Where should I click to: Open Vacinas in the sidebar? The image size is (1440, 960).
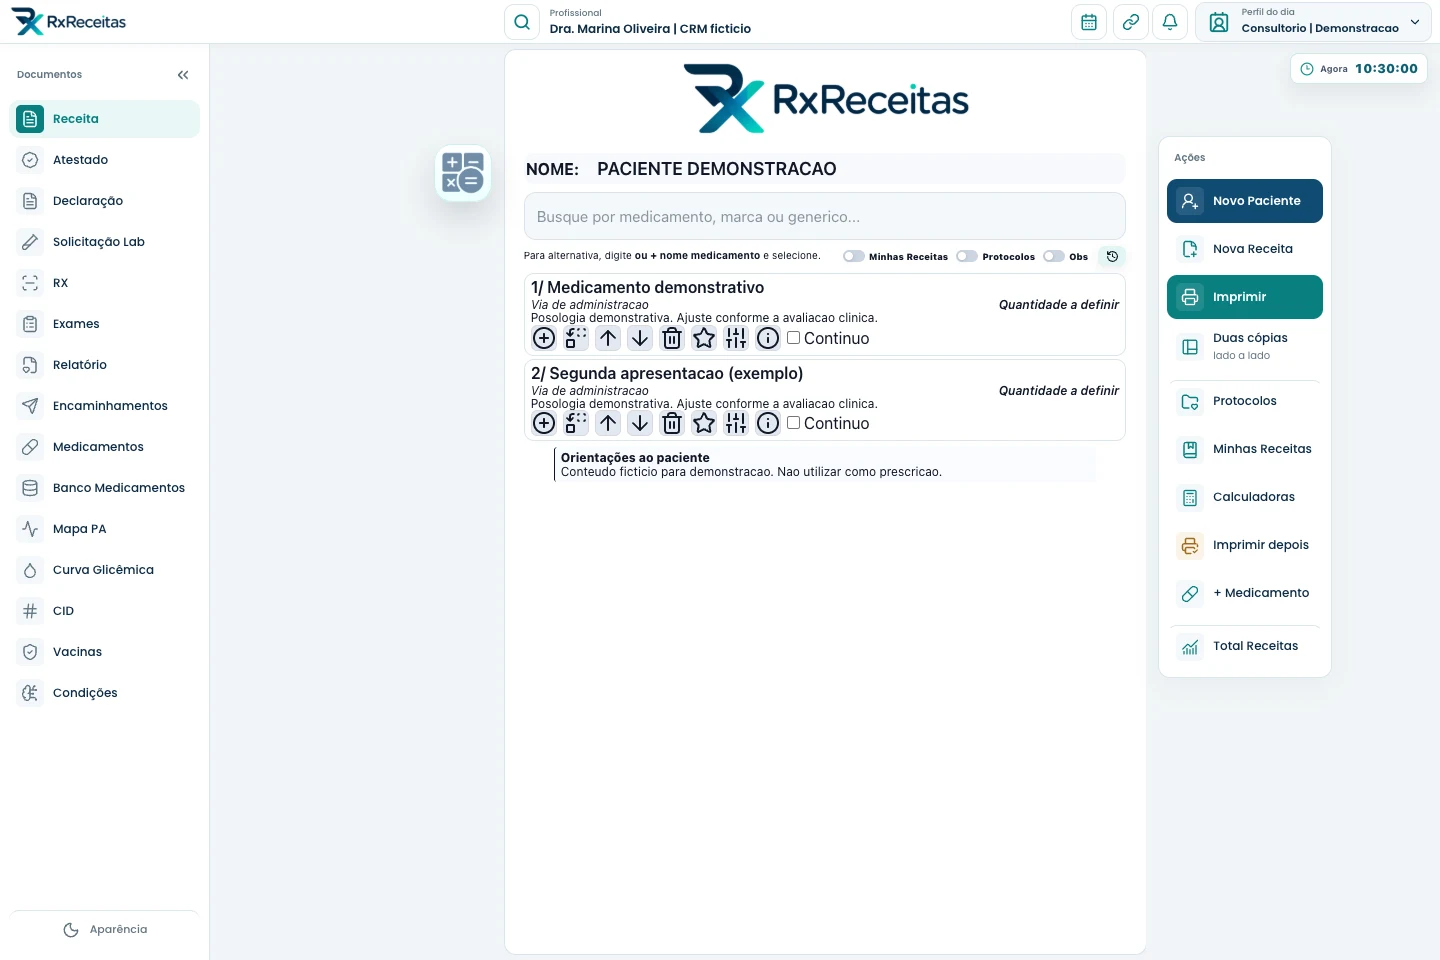tap(104, 652)
